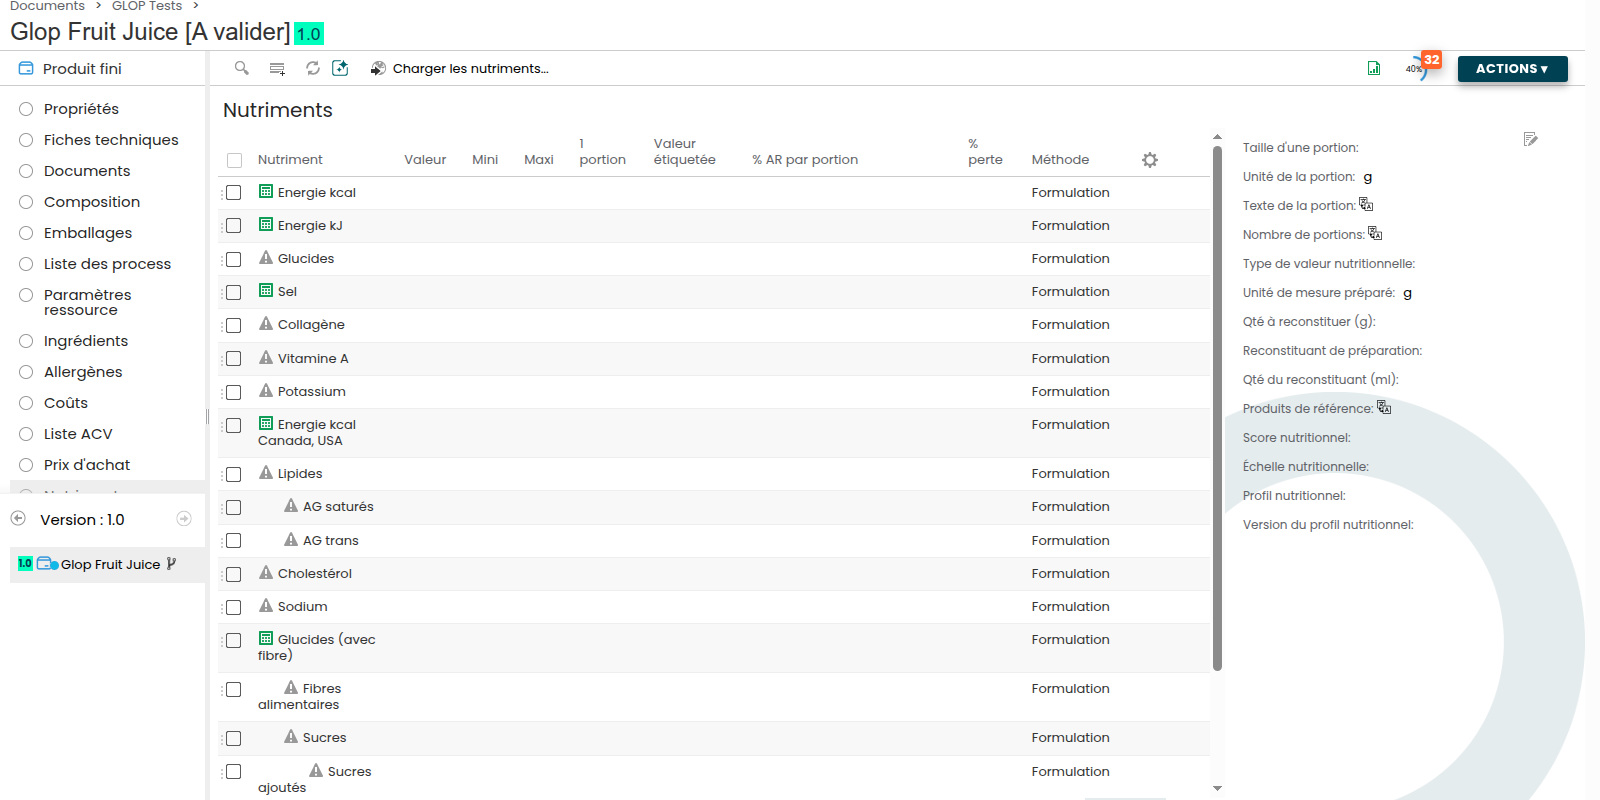The height and width of the screenshot is (800, 1600).
Task: Open the Coûts section
Action: coord(65,403)
